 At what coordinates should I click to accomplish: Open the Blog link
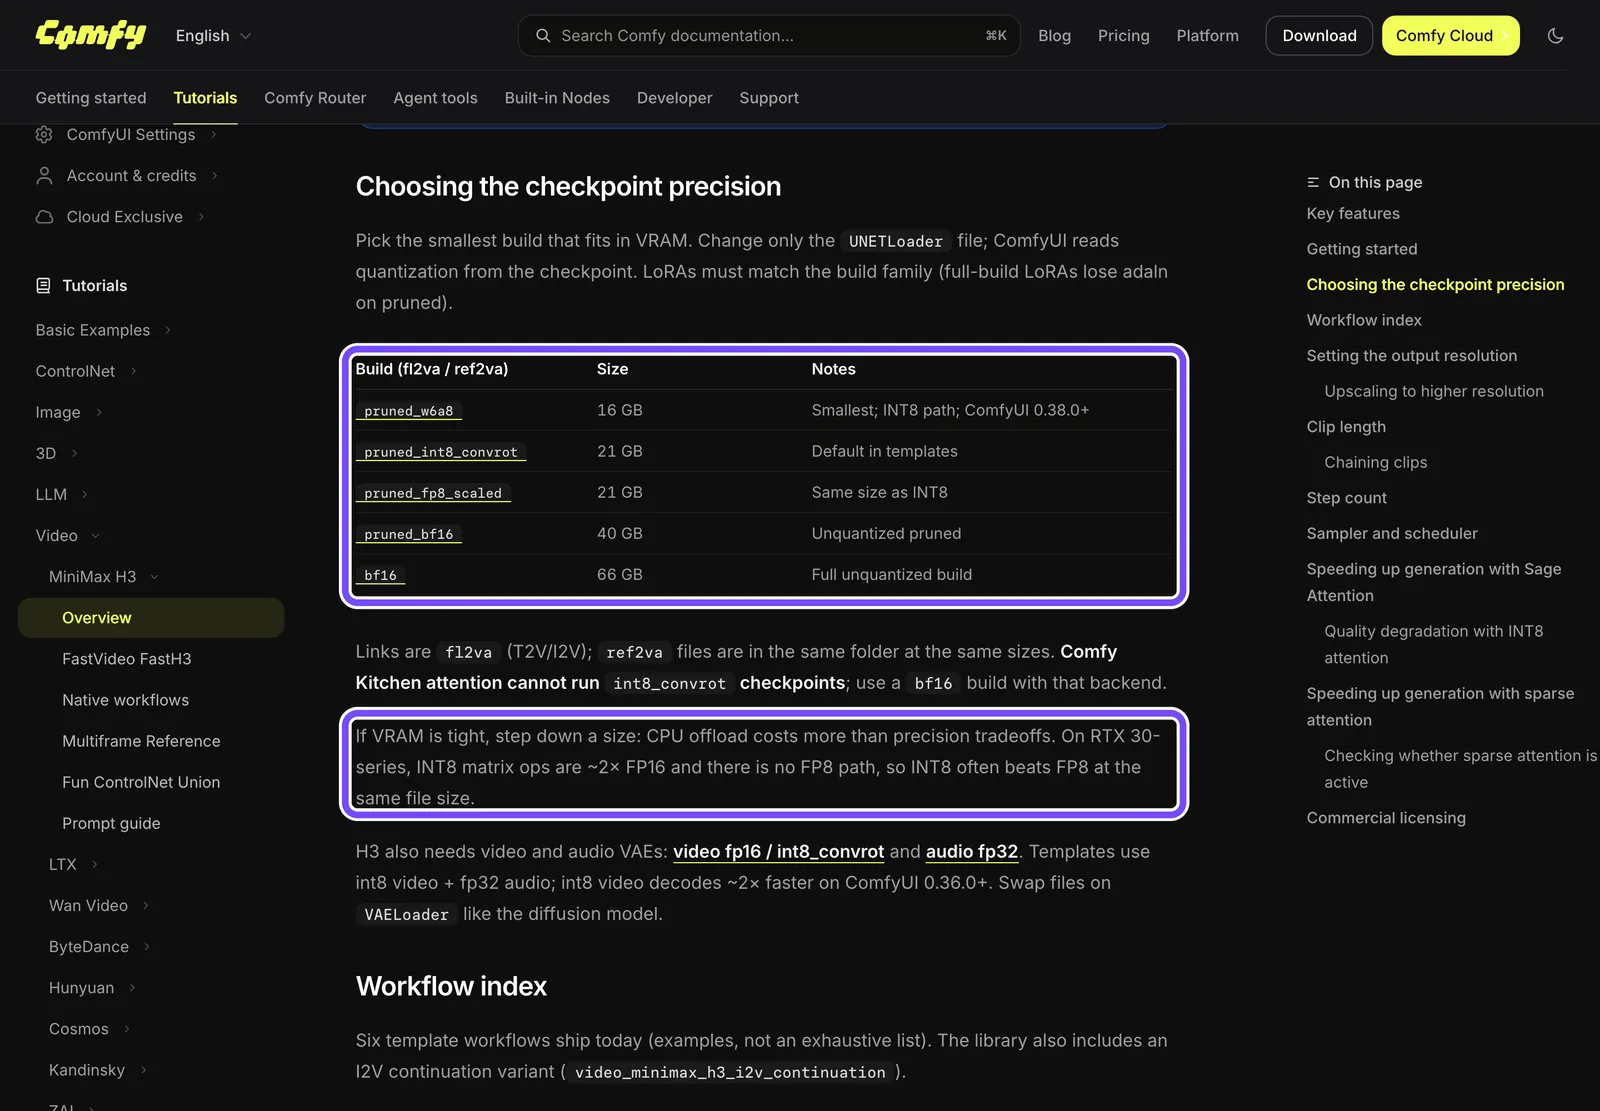[x=1054, y=36]
